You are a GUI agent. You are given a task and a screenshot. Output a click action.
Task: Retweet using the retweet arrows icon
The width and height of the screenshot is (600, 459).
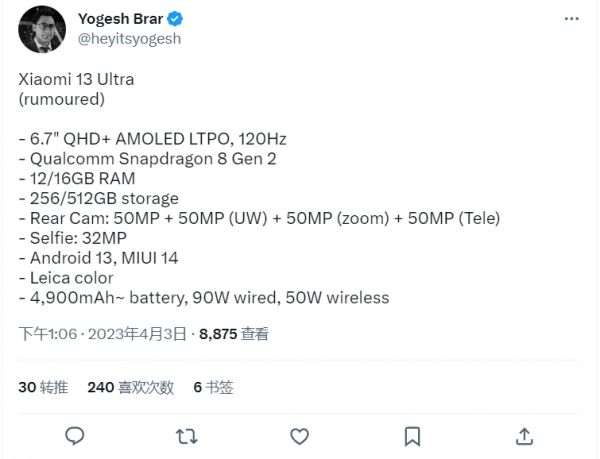186,436
